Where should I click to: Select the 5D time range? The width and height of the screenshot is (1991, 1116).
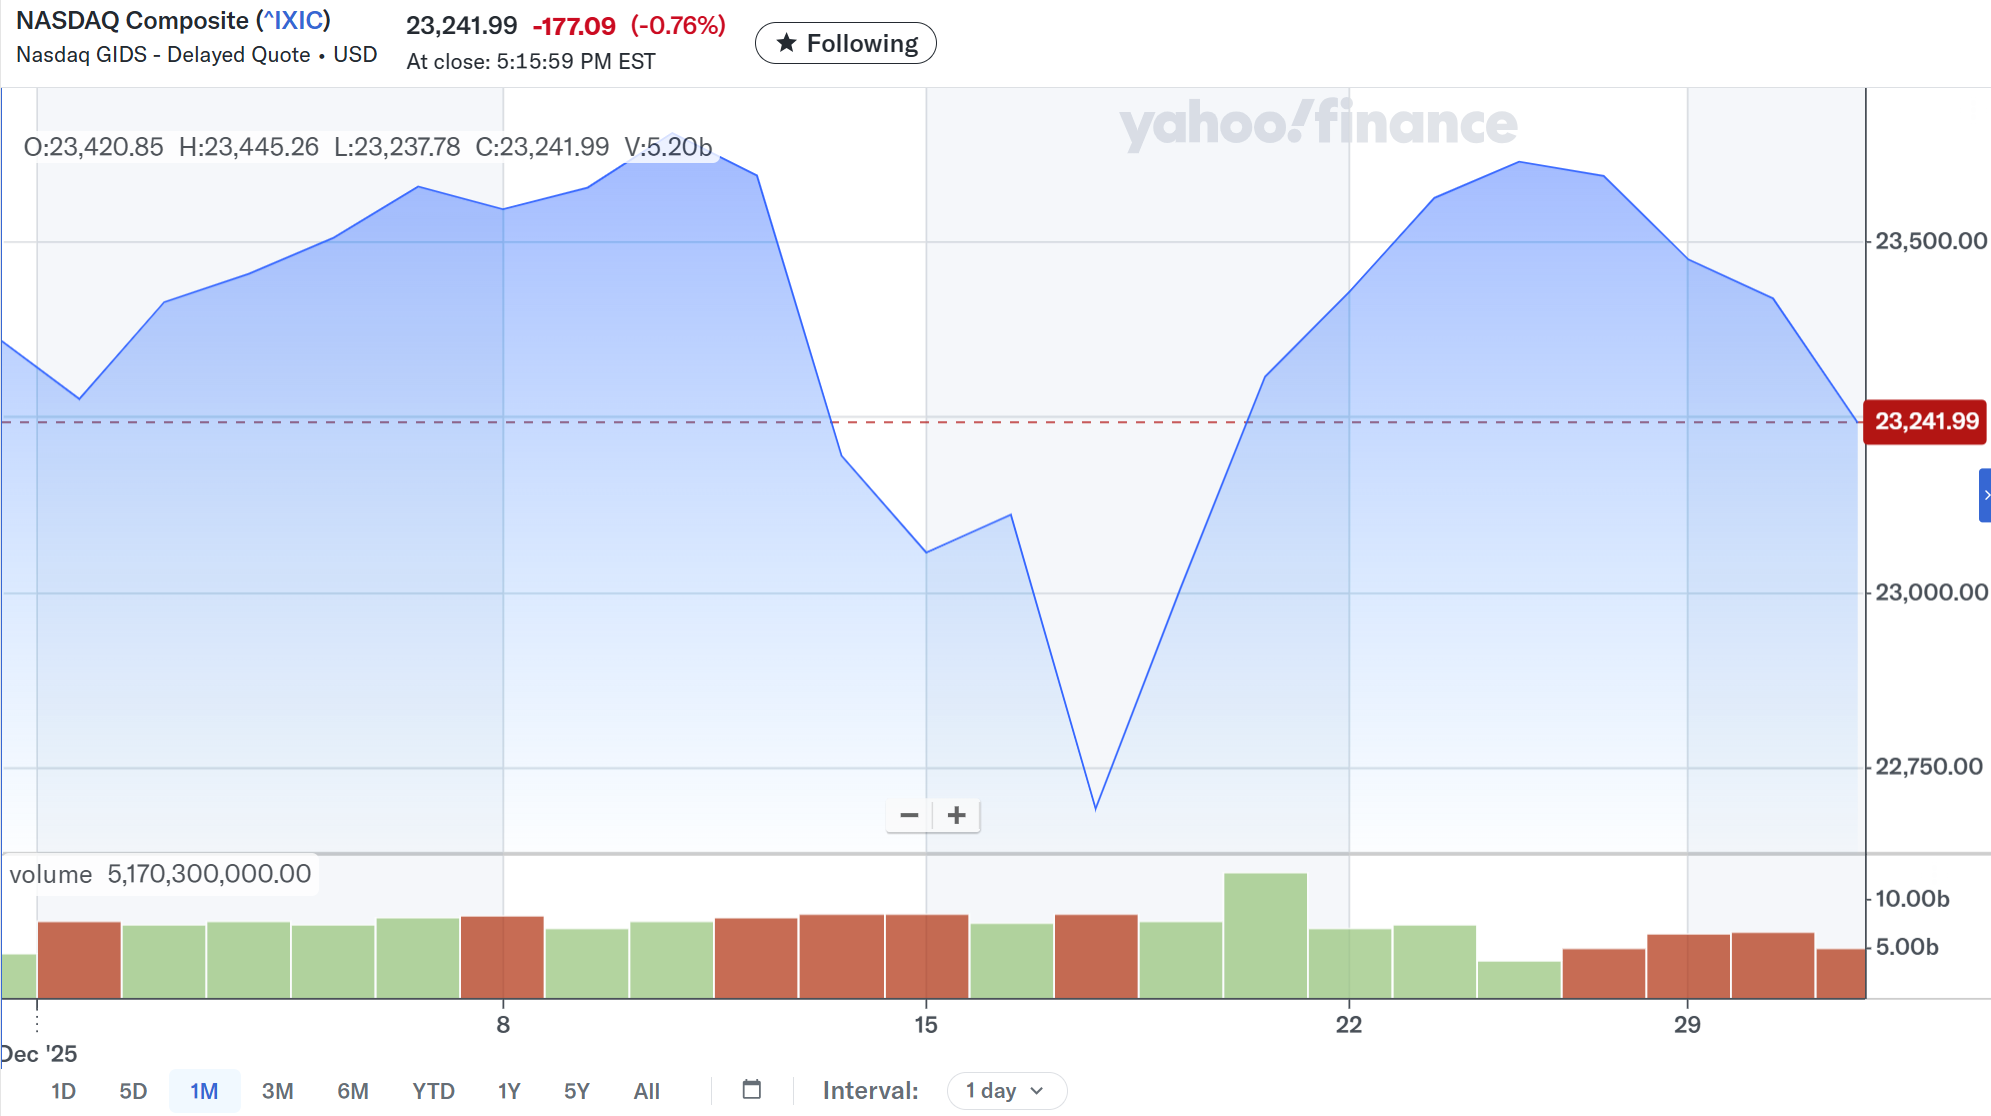coord(133,1091)
